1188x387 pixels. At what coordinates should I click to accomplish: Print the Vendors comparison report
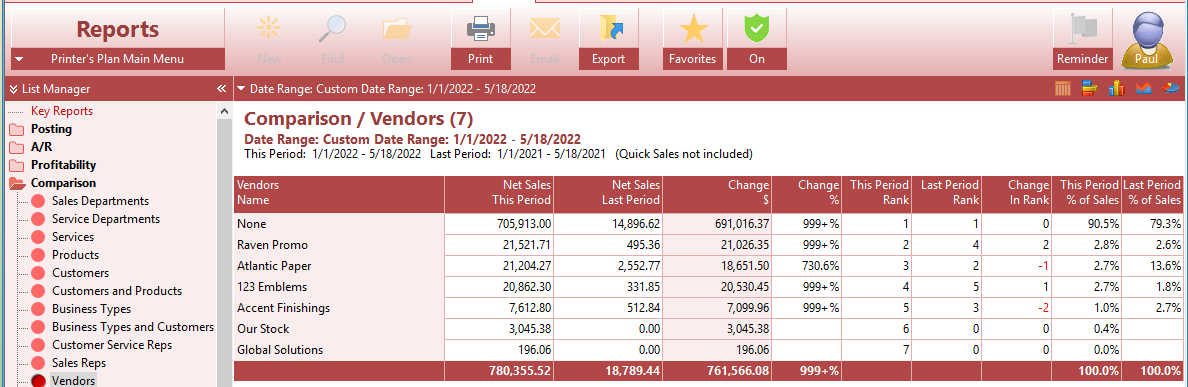(480, 39)
